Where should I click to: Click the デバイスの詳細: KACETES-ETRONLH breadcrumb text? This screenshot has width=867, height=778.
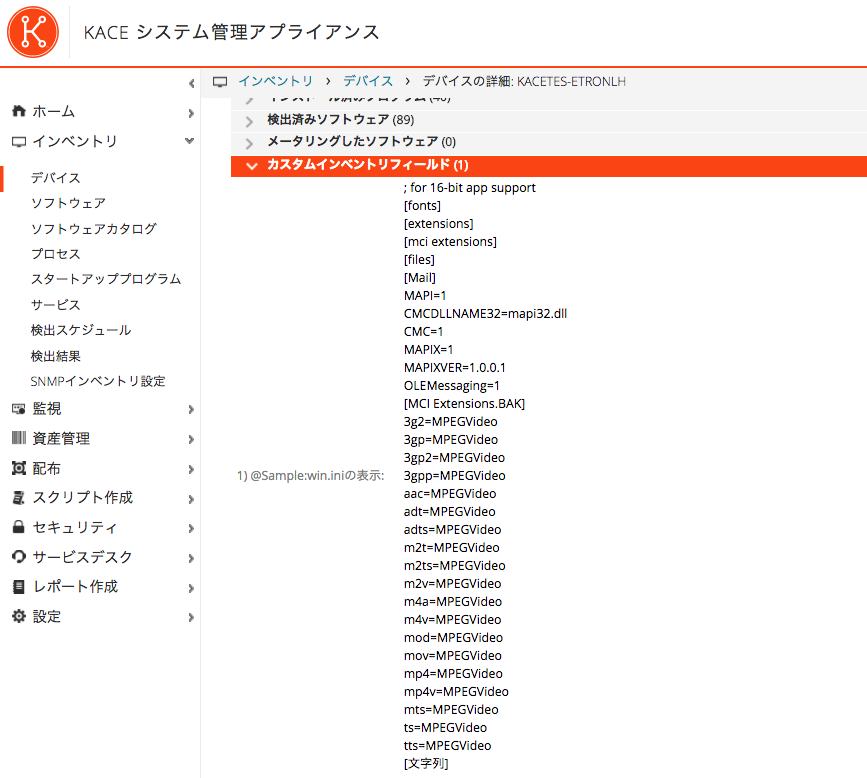tap(524, 81)
